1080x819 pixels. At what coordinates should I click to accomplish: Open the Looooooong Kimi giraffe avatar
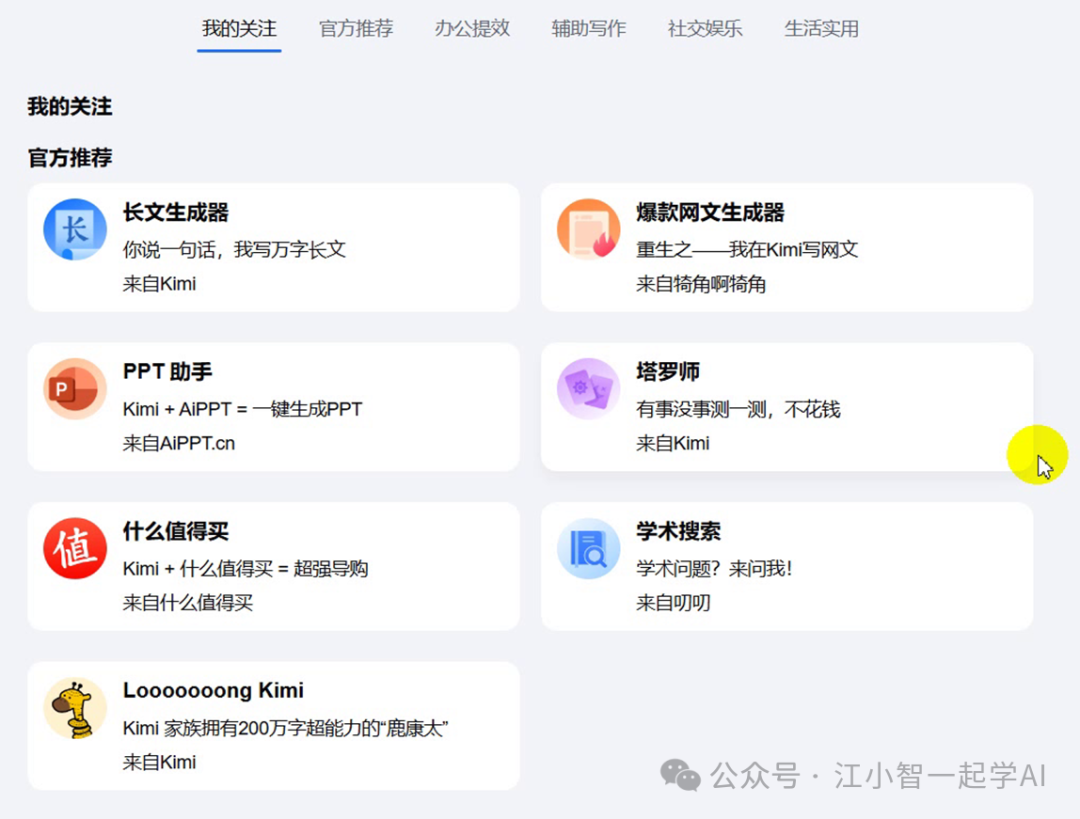click(x=75, y=708)
